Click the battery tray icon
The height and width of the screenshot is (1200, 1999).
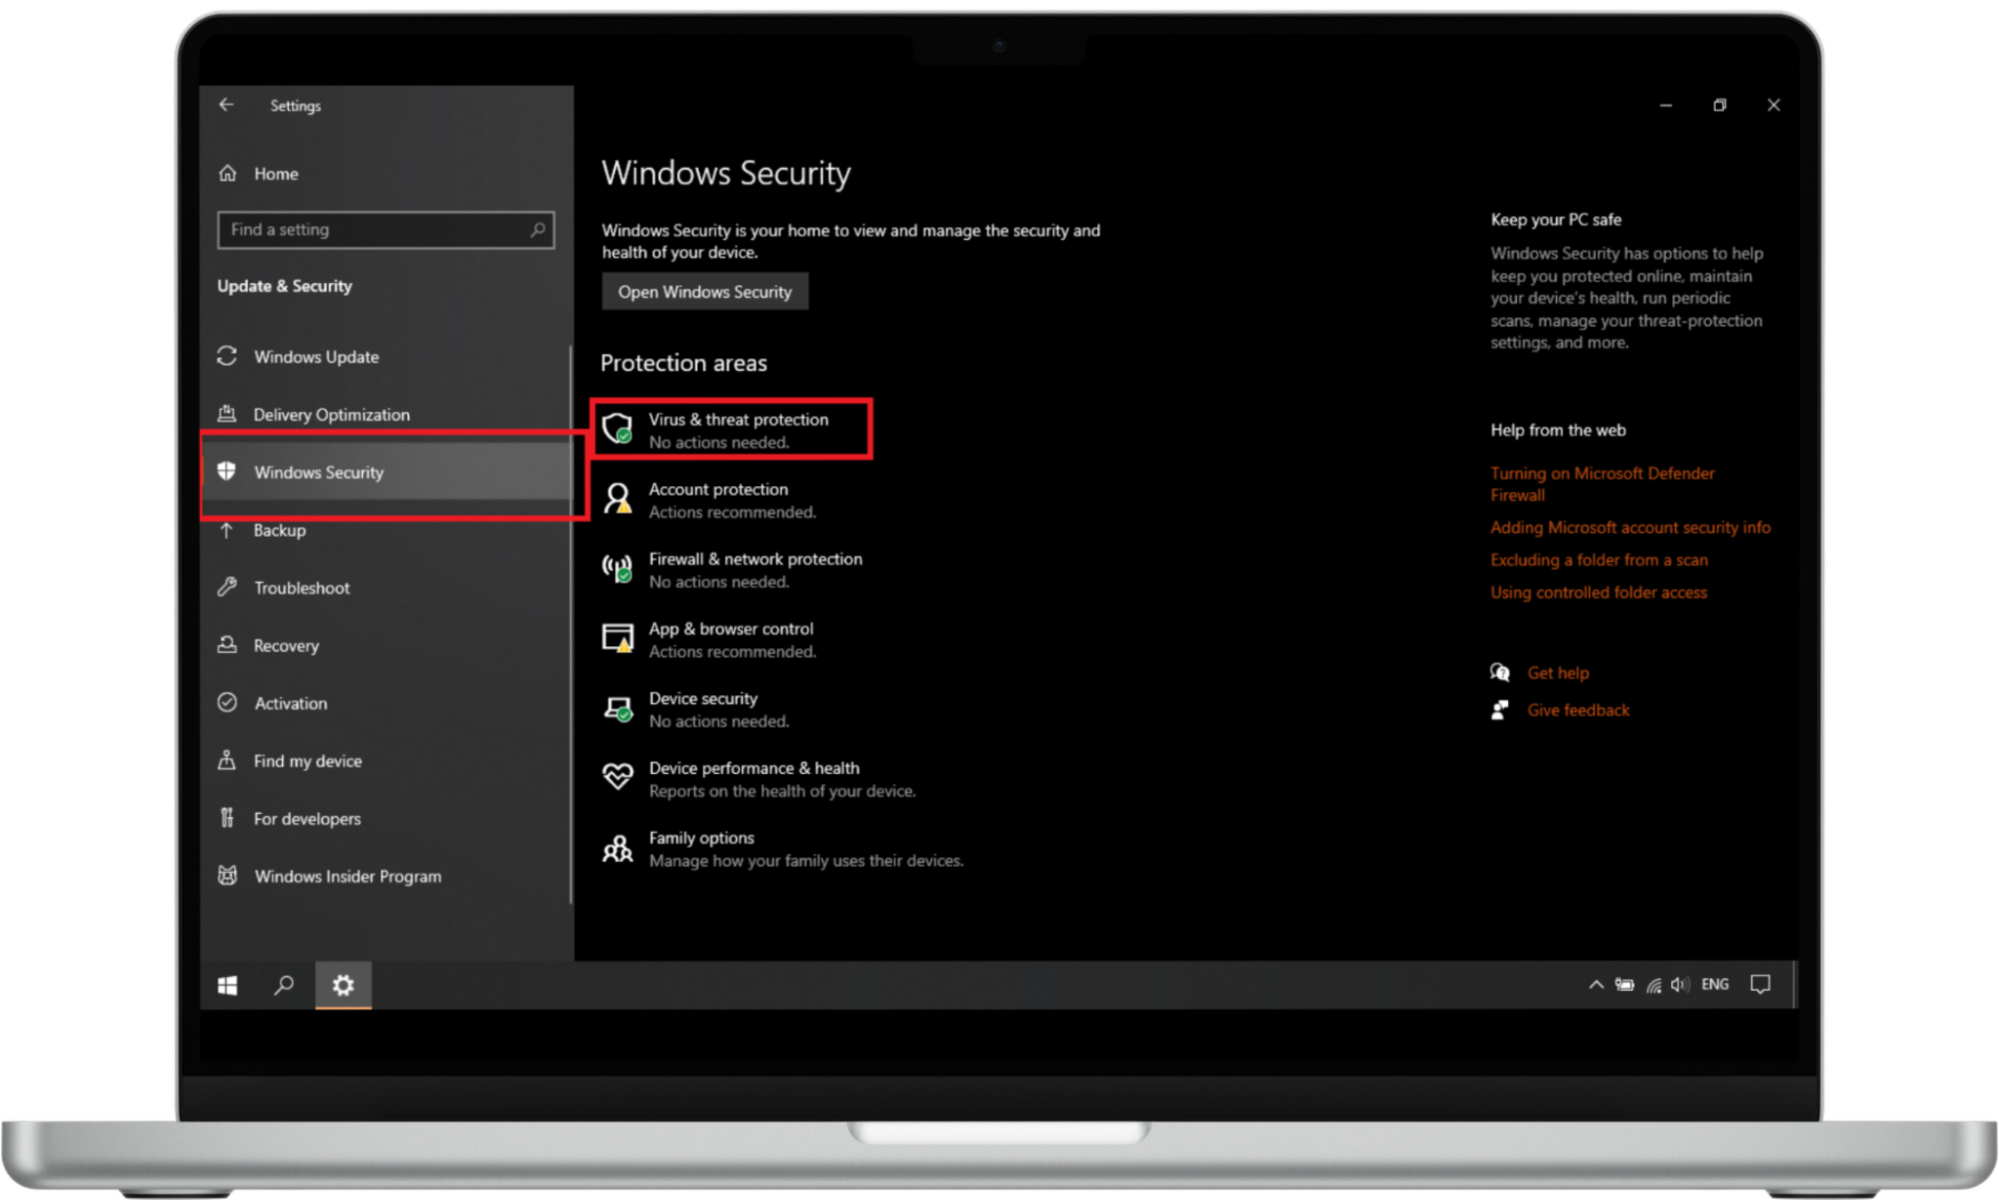[1625, 985]
